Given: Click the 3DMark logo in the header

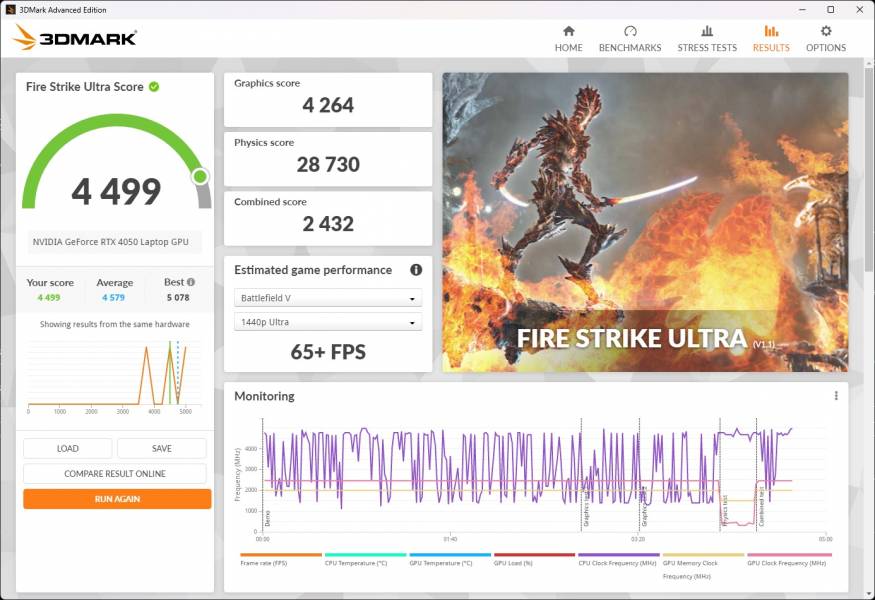Looking at the screenshot, I should [x=75, y=37].
